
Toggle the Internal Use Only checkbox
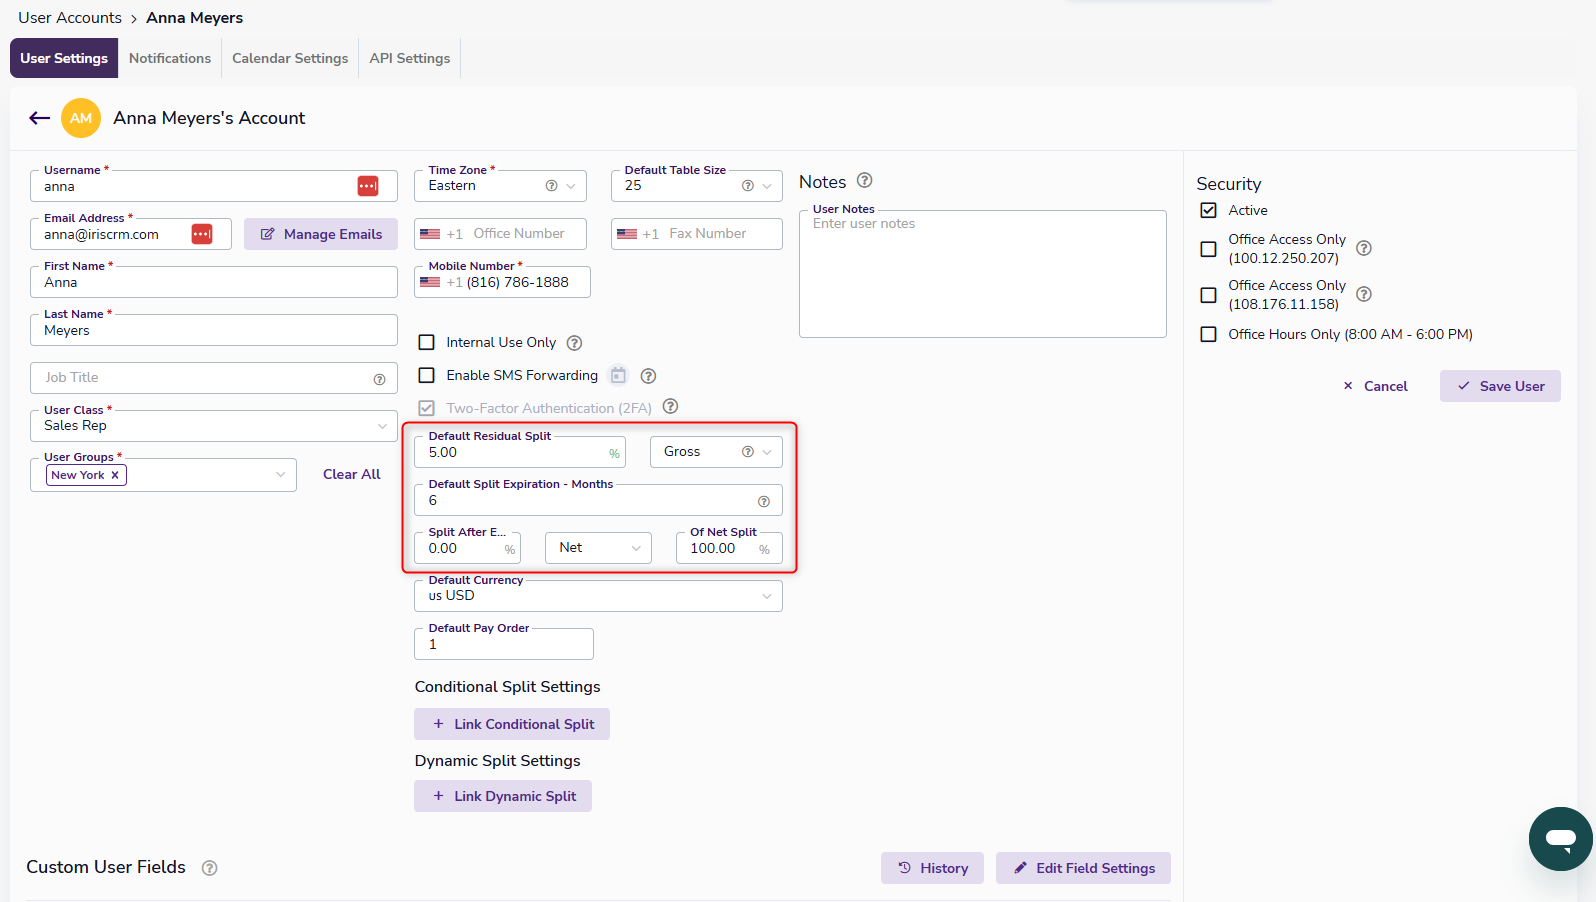coord(426,342)
